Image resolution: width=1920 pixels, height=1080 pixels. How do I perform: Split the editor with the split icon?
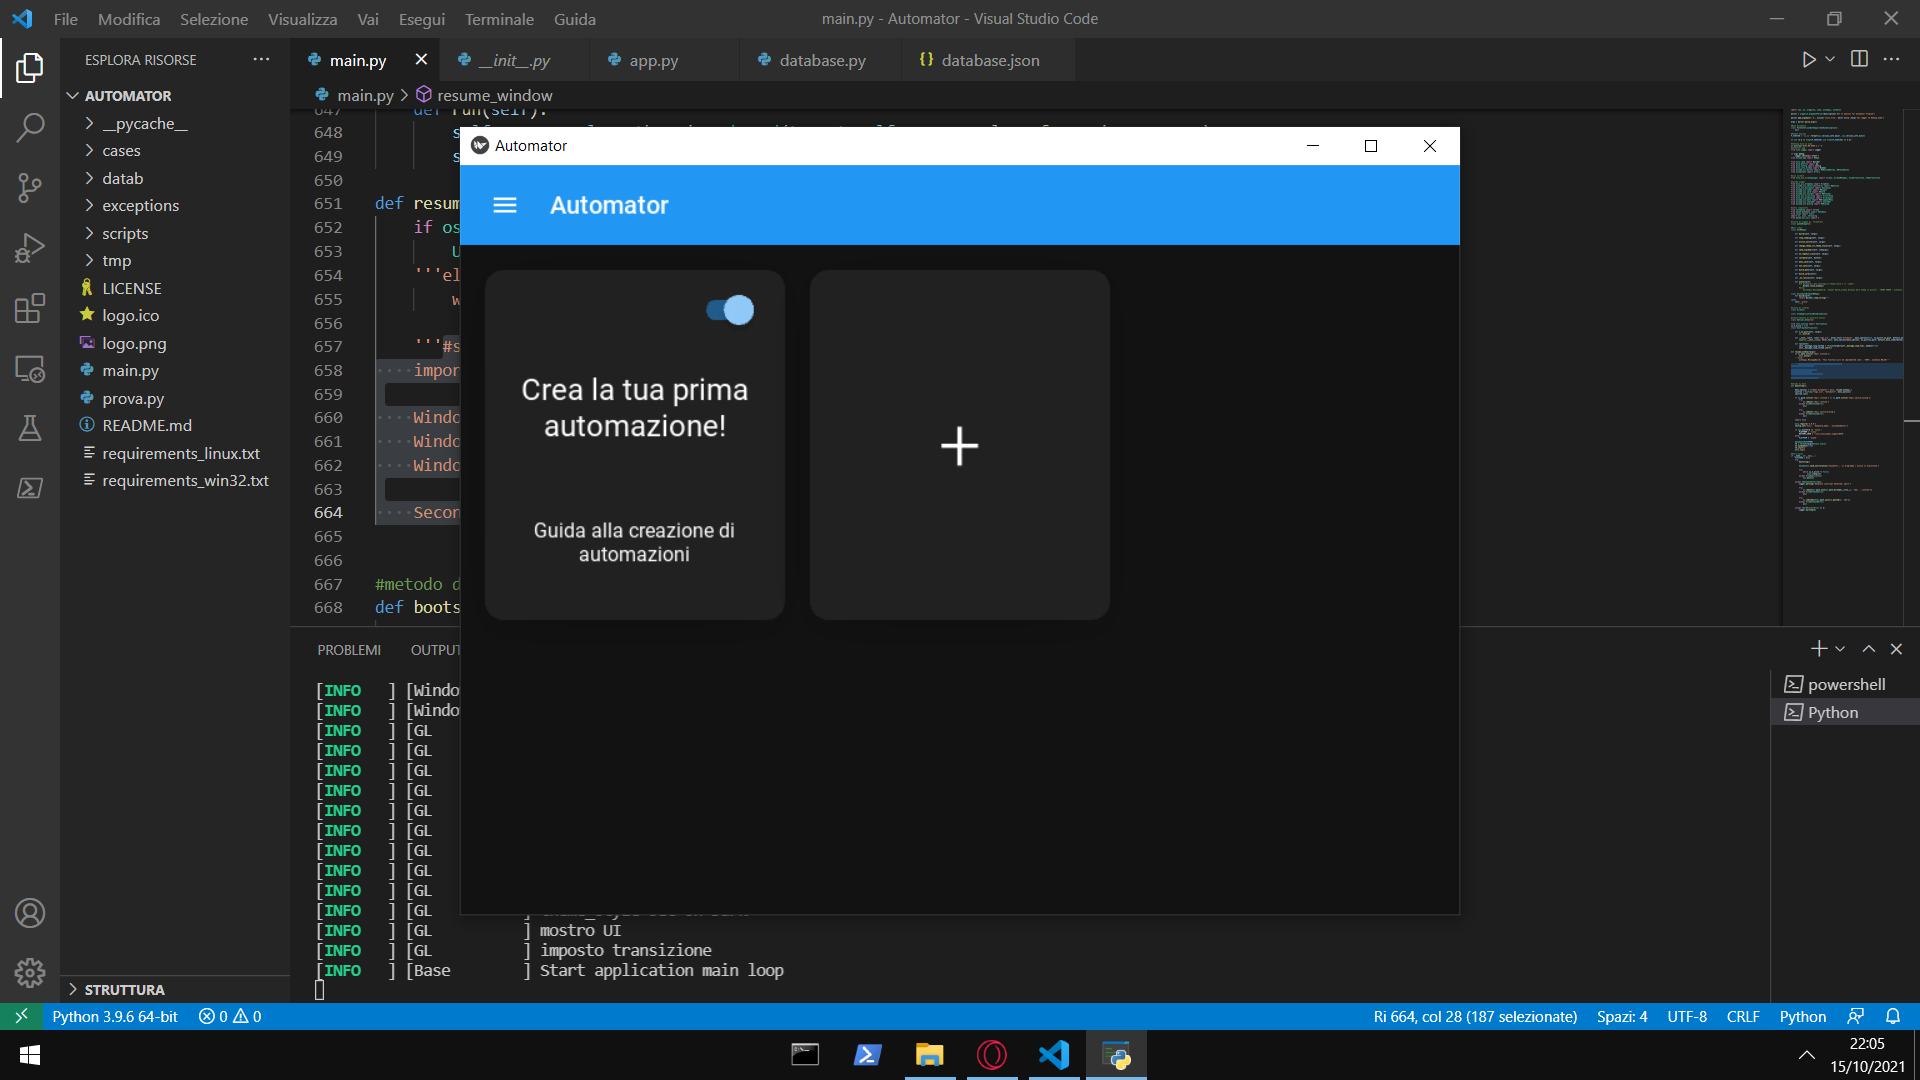click(1859, 59)
